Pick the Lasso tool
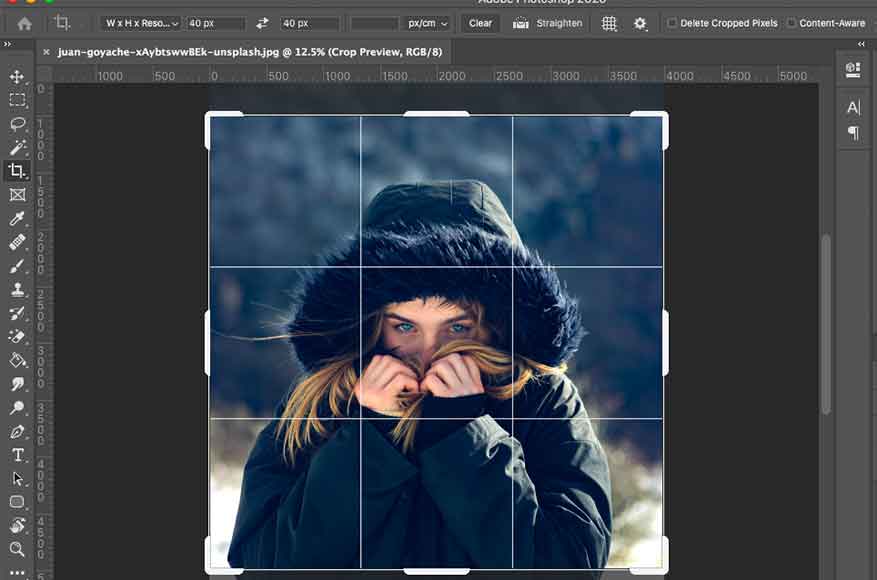Screen dimensions: 877x580 (17, 124)
